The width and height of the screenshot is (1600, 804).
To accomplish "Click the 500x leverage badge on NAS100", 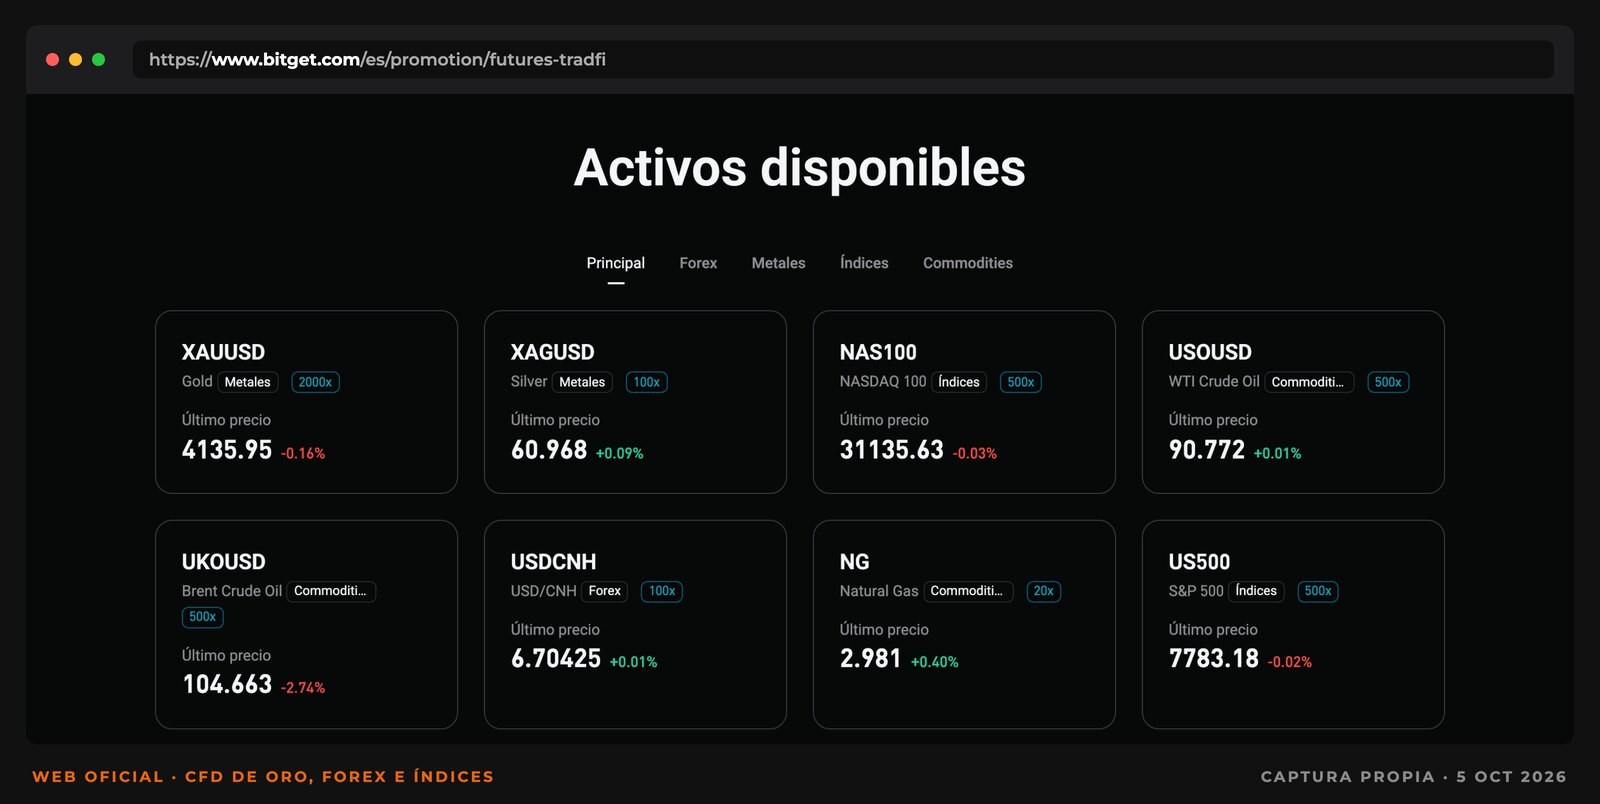I will pos(1020,382).
